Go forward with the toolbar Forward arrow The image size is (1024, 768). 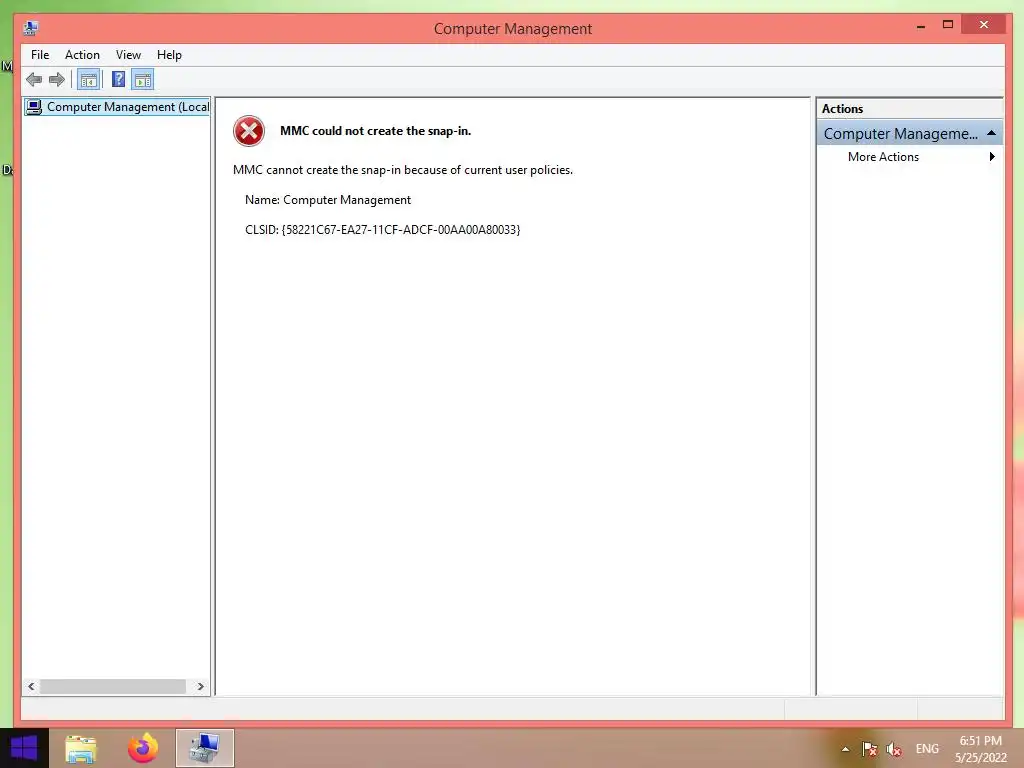[57, 80]
